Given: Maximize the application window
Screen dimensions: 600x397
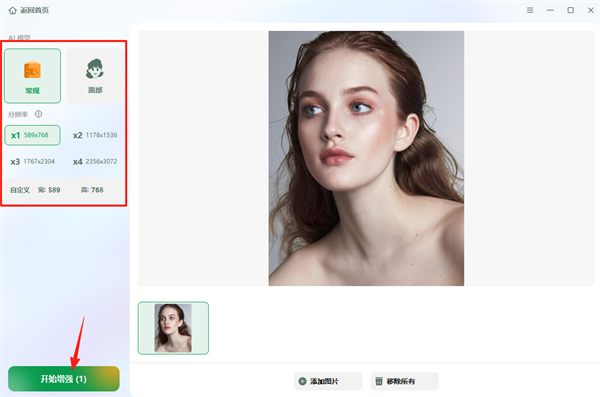Looking at the screenshot, I should (x=570, y=10).
